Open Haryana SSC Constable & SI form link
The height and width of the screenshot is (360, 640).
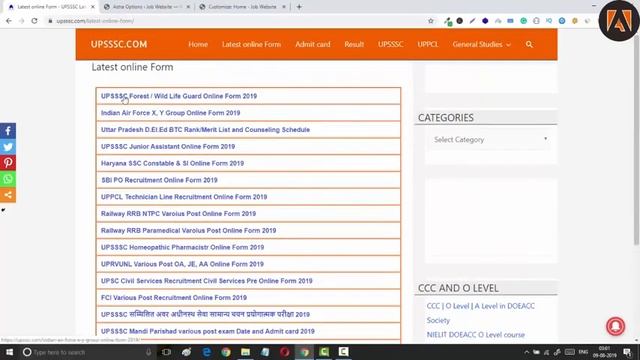pos(172,163)
